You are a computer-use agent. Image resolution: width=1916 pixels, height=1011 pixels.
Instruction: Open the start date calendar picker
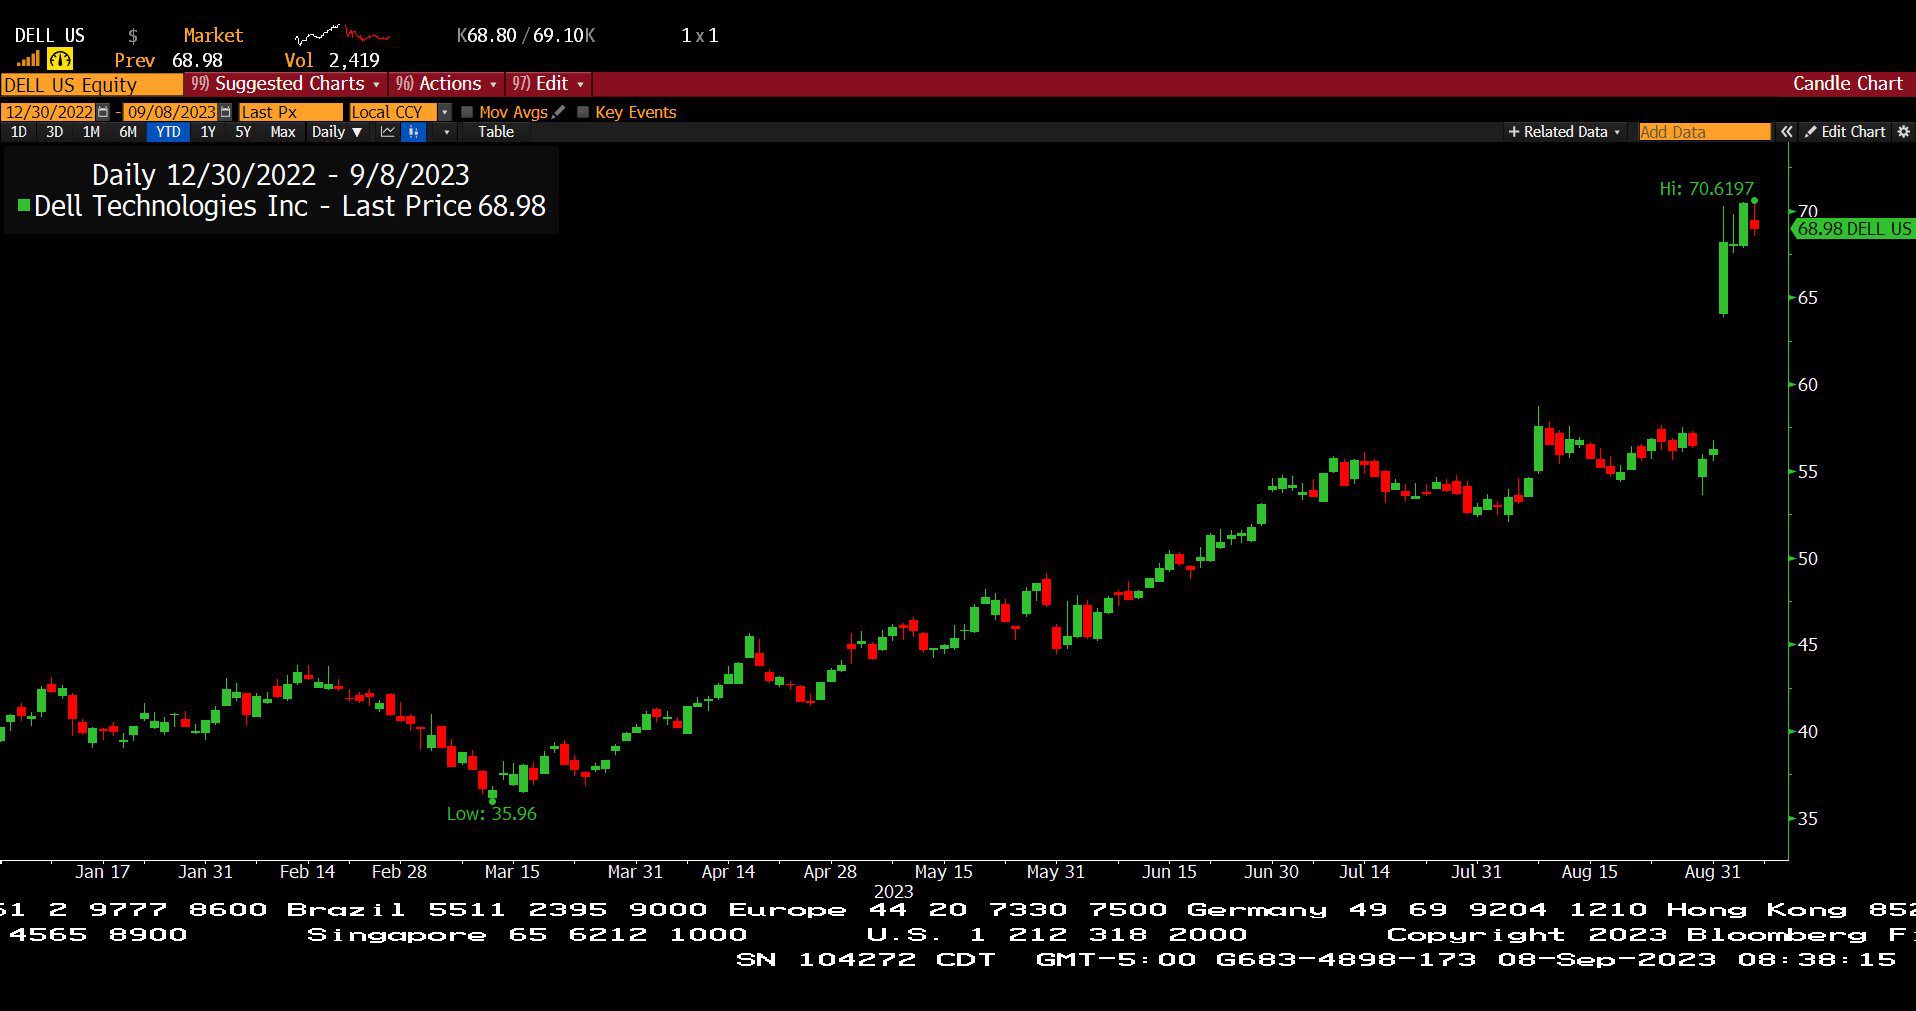click(103, 112)
